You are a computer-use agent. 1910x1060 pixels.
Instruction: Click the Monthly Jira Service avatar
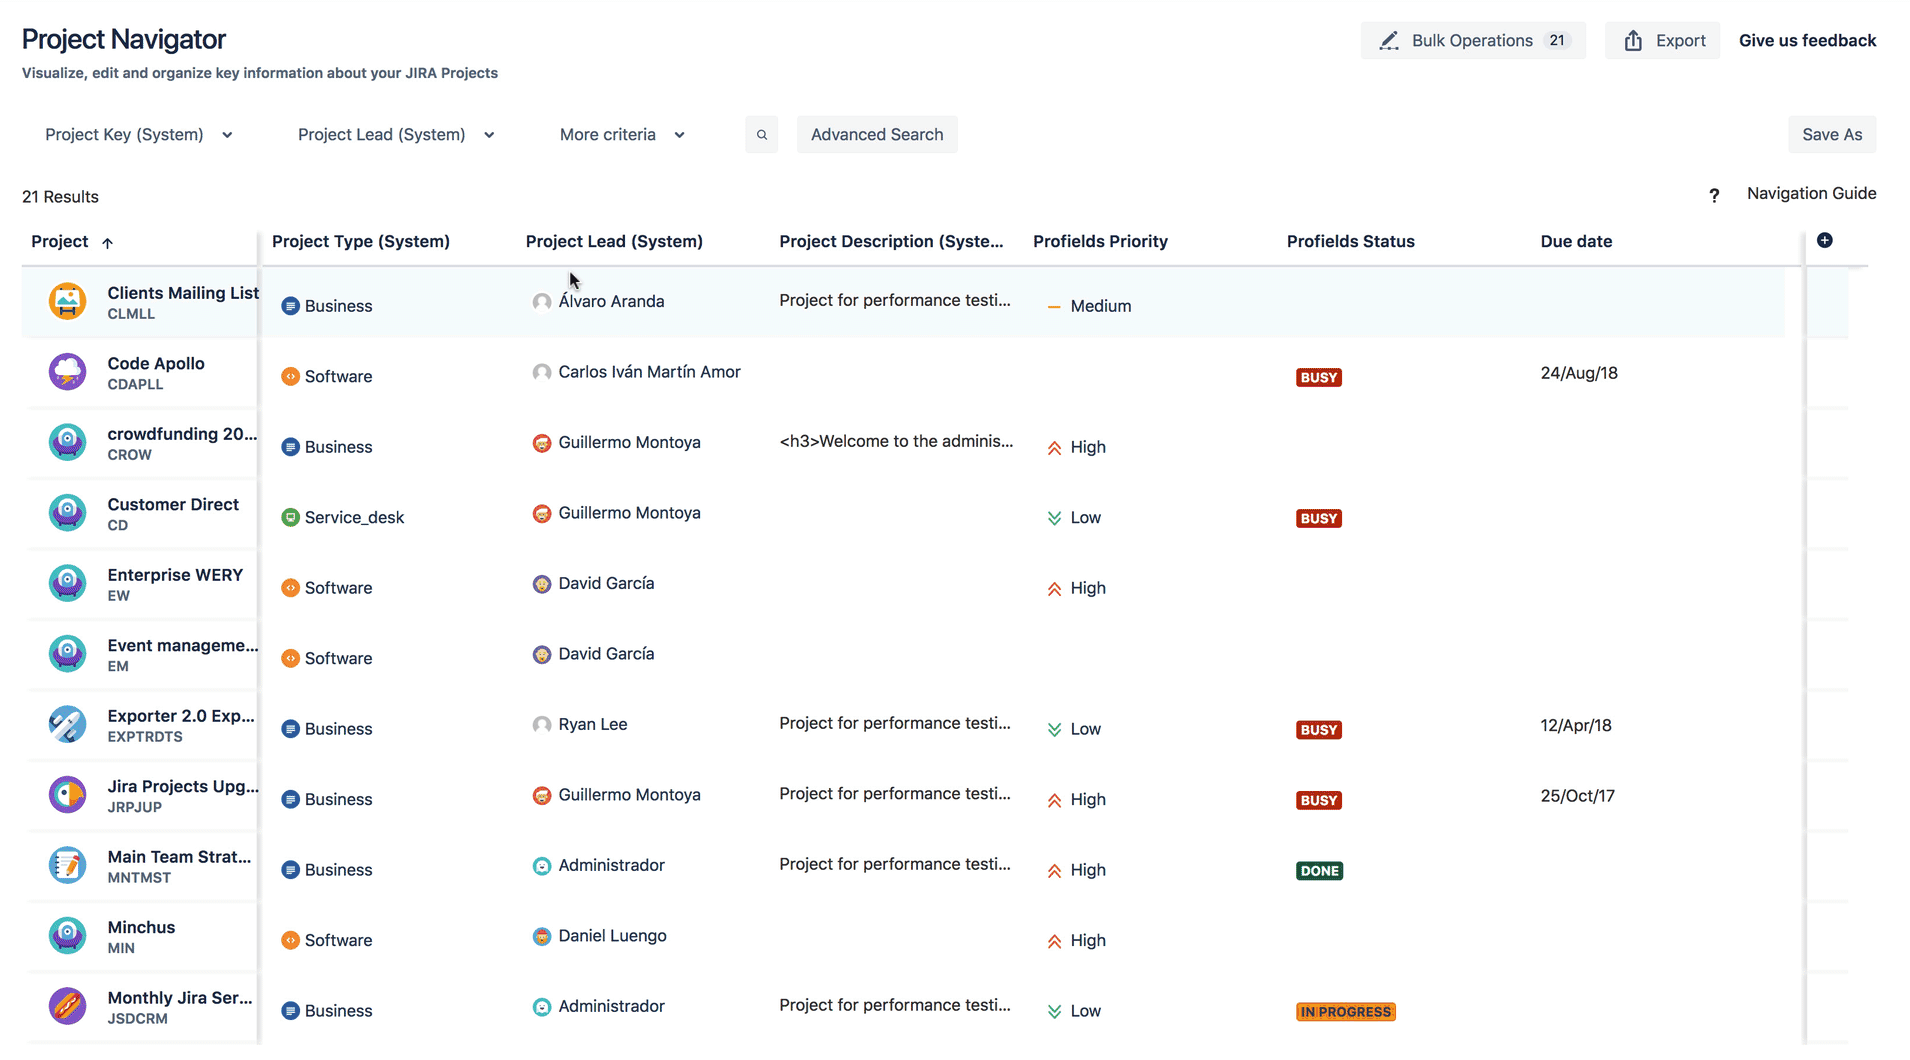67,1006
